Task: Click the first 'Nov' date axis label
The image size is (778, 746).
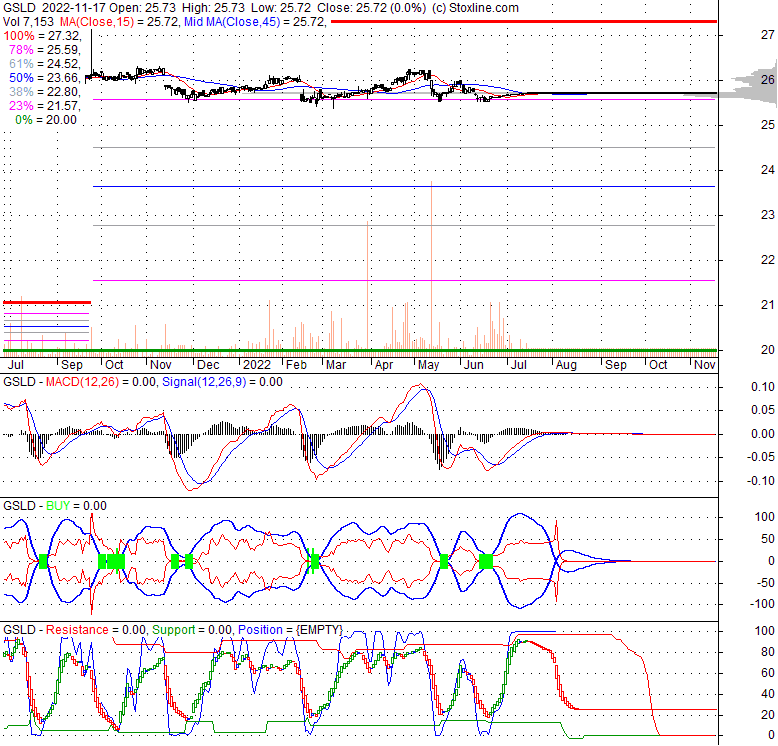Action: [161, 365]
